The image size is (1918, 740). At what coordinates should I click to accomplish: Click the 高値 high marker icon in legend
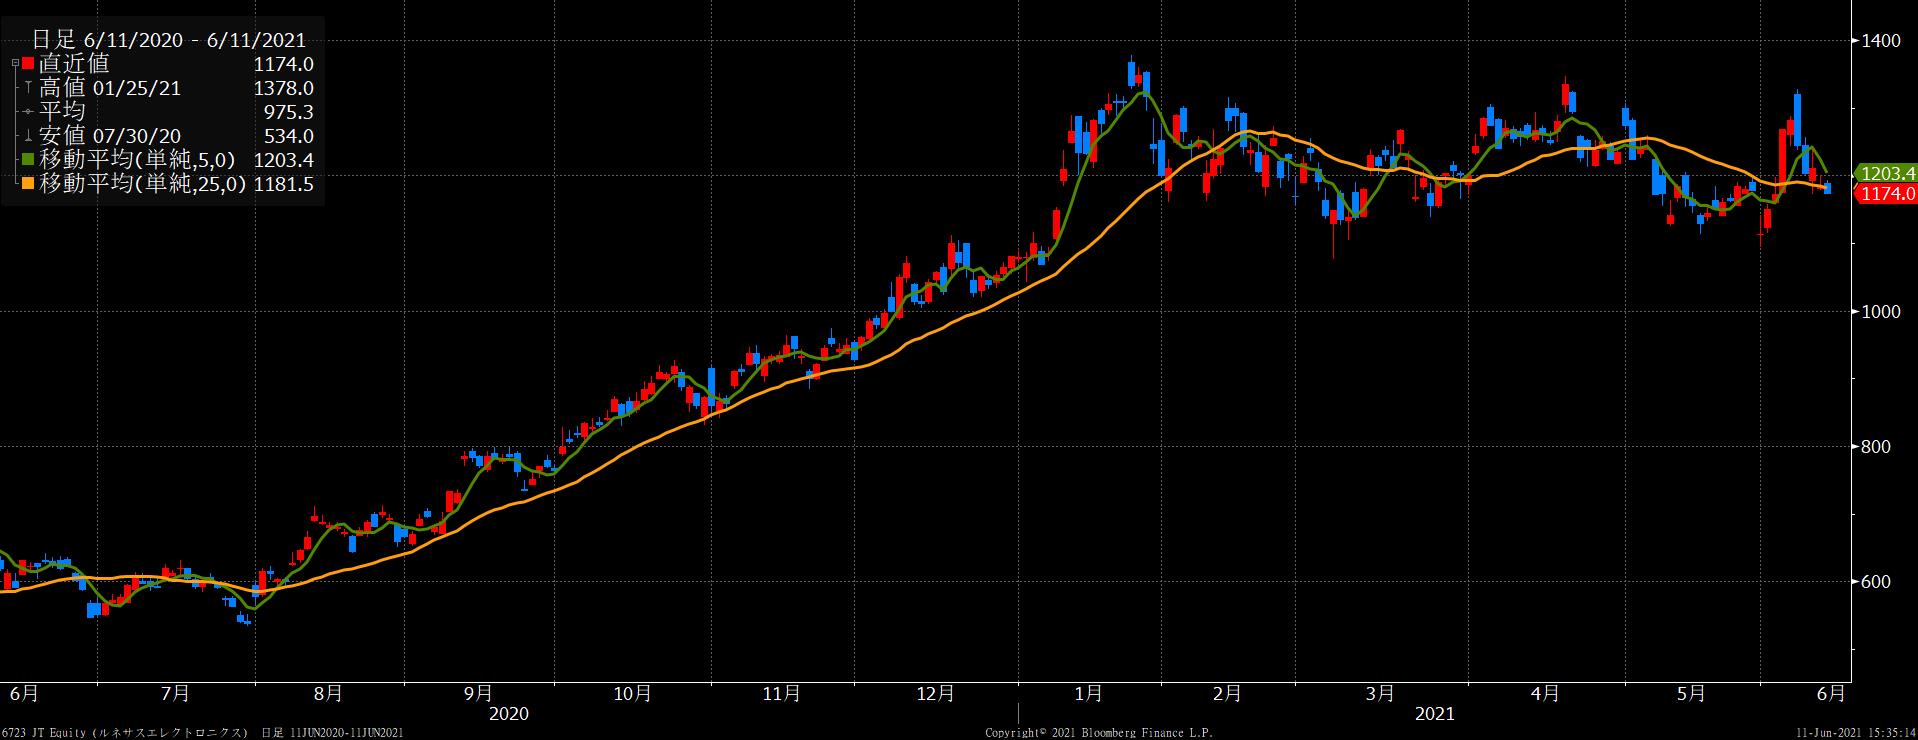coord(28,88)
